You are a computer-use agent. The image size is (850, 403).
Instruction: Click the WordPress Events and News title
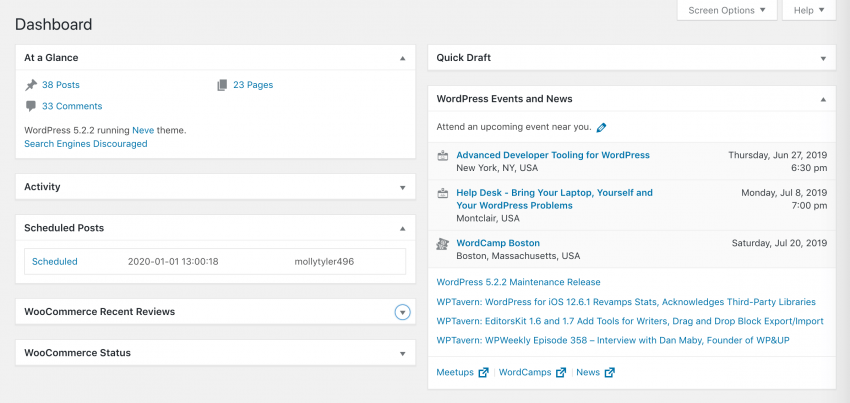504,99
